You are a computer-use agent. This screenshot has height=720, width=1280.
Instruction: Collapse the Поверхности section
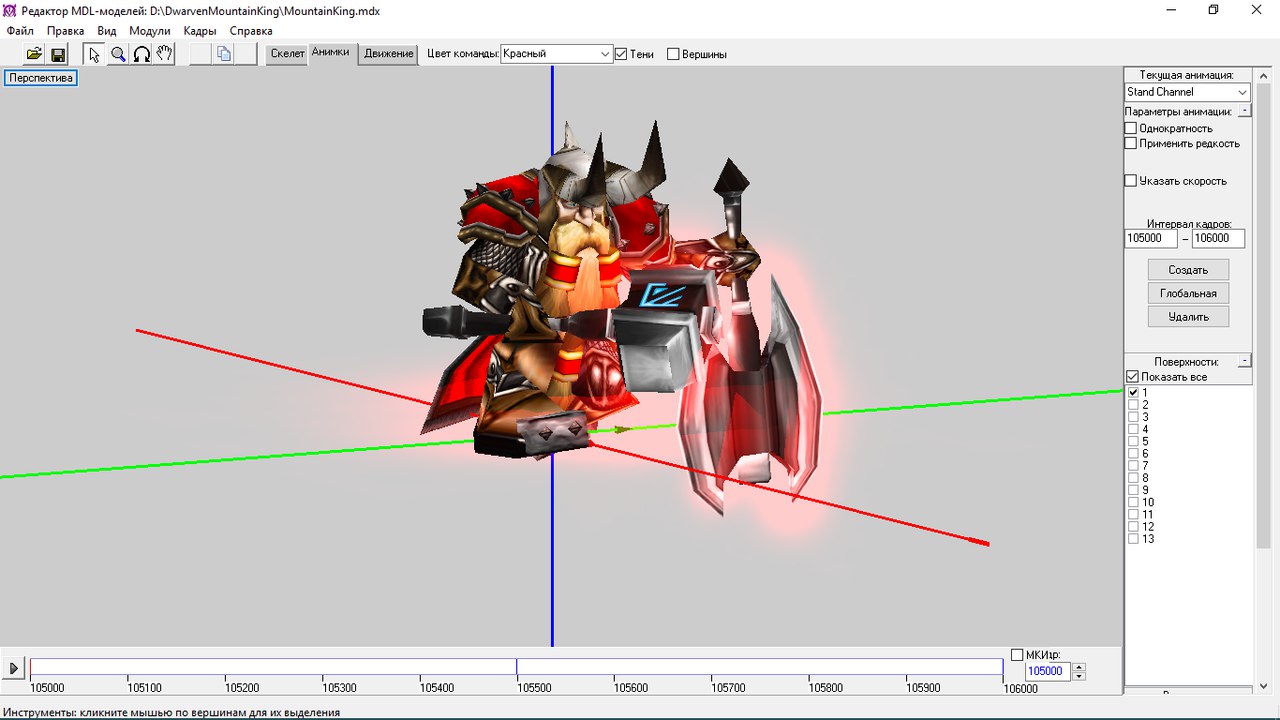tap(1244, 360)
